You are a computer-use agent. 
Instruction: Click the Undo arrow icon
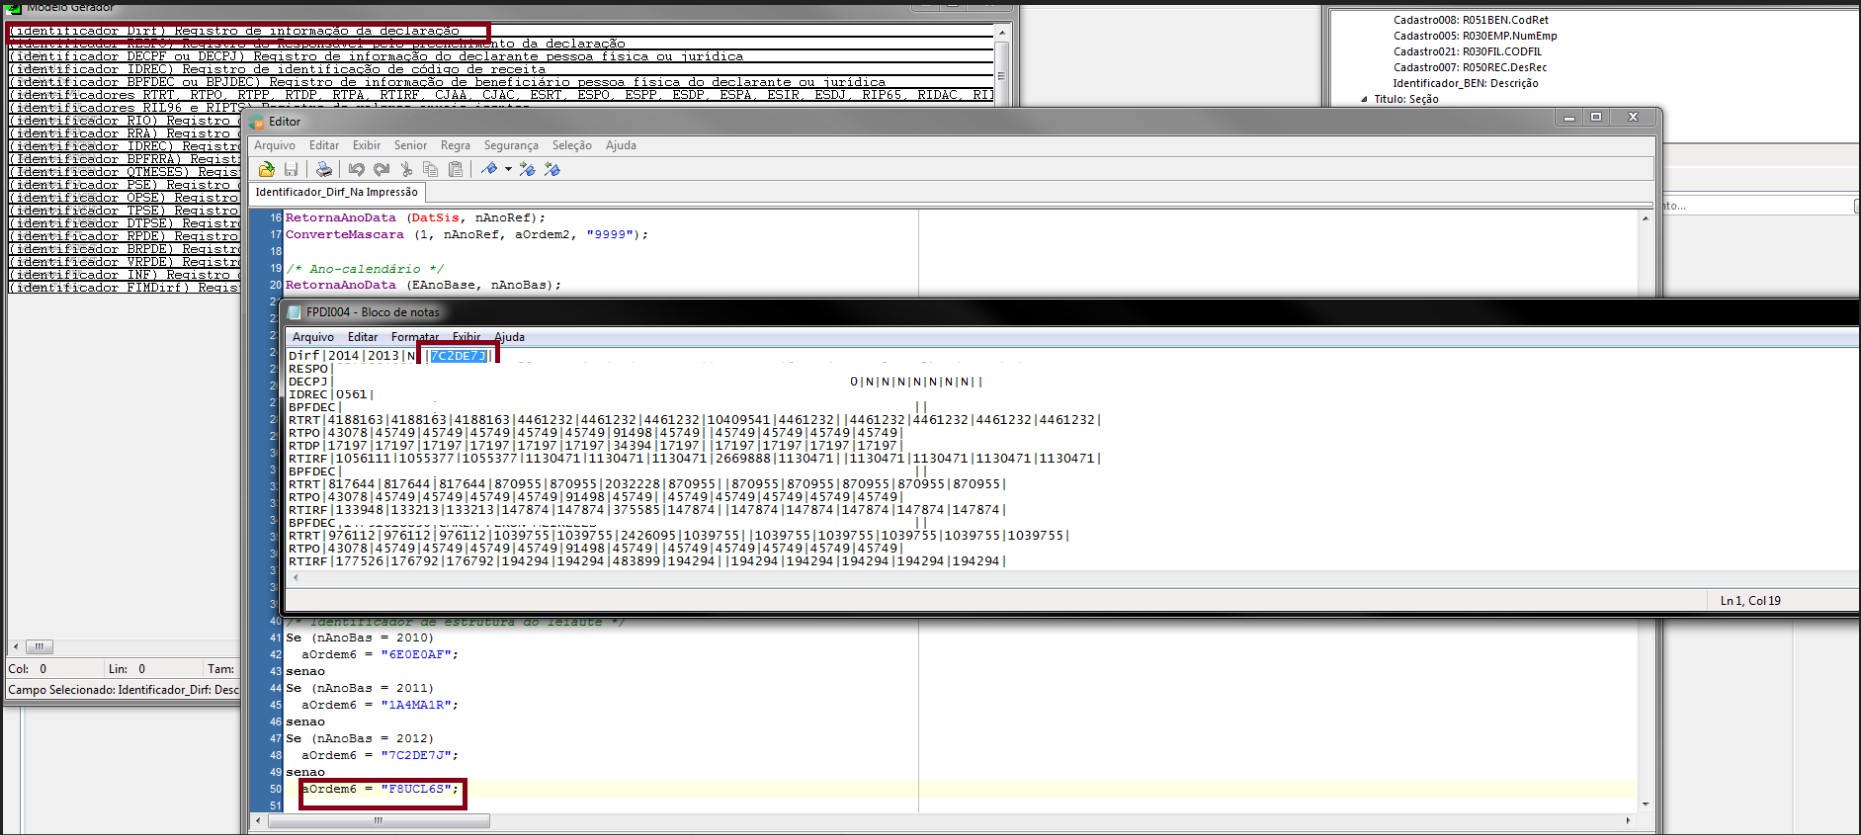pyautogui.click(x=356, y=170)
